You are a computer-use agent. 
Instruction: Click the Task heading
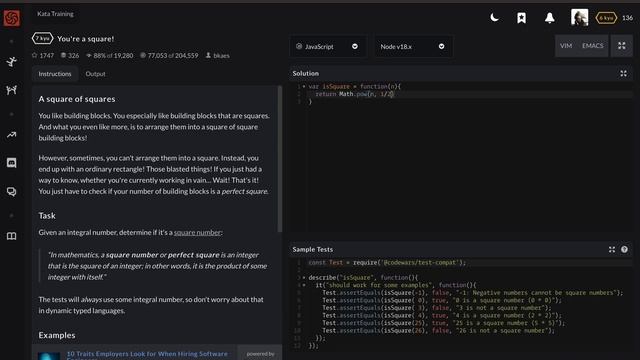coord(47,216)
